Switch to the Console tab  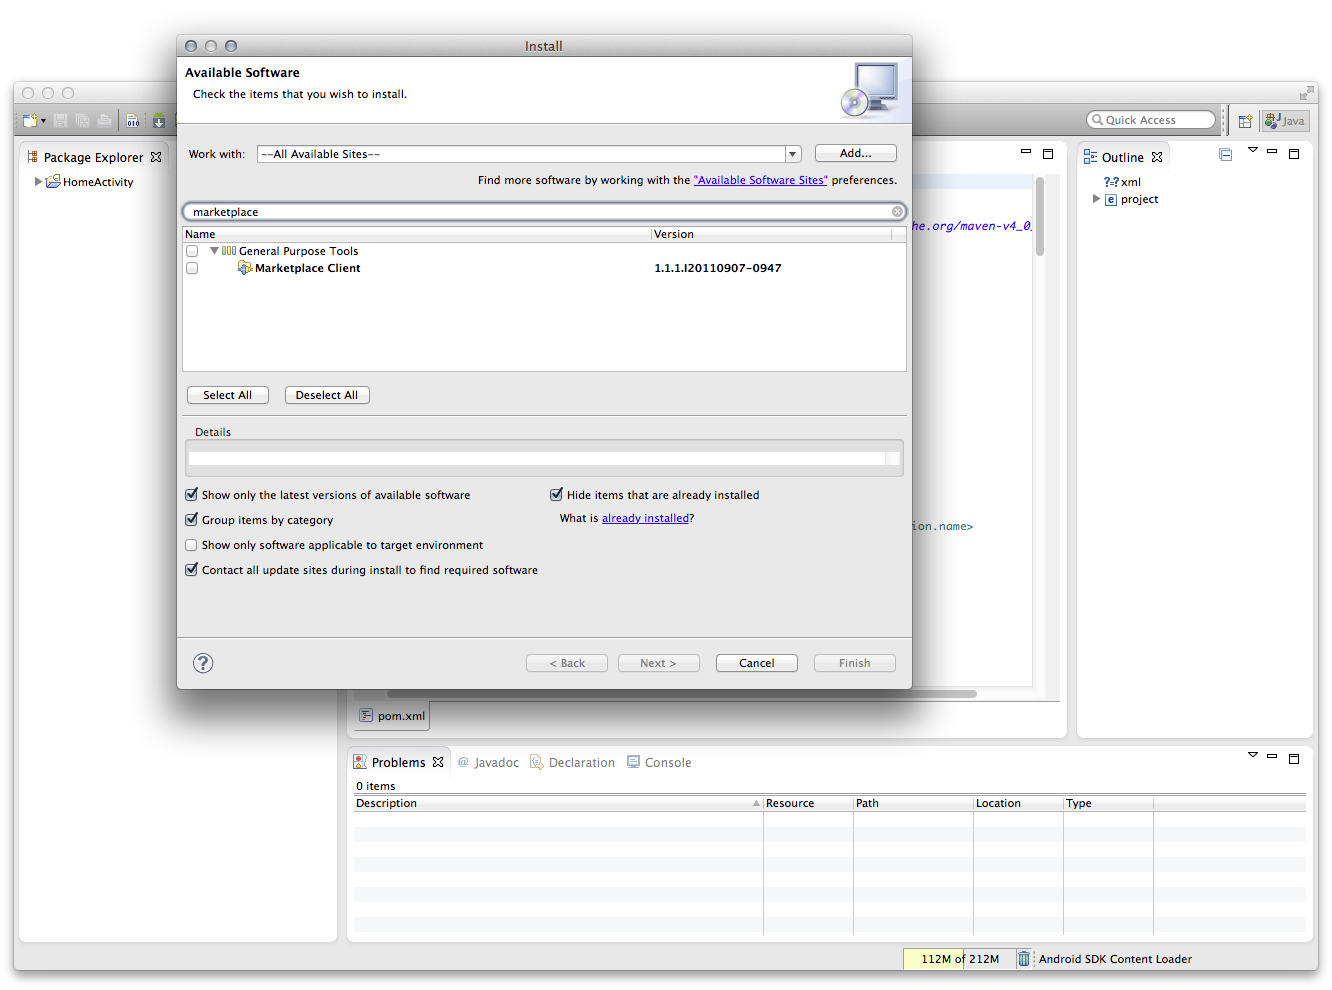tap(659, 762)
